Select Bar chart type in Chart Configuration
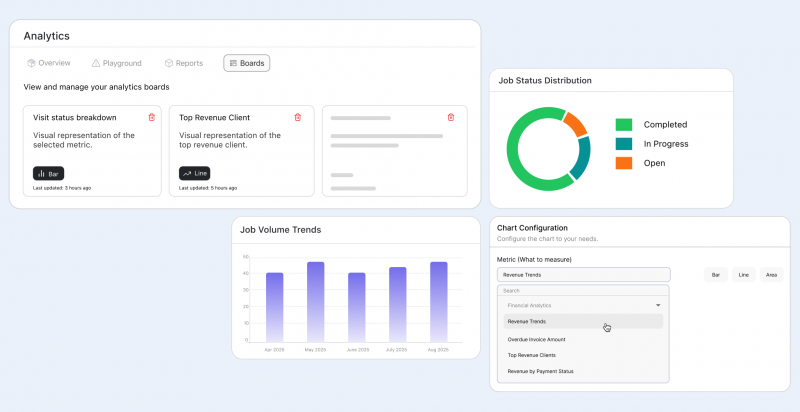 pyautogui.click(x=715, y=275)
